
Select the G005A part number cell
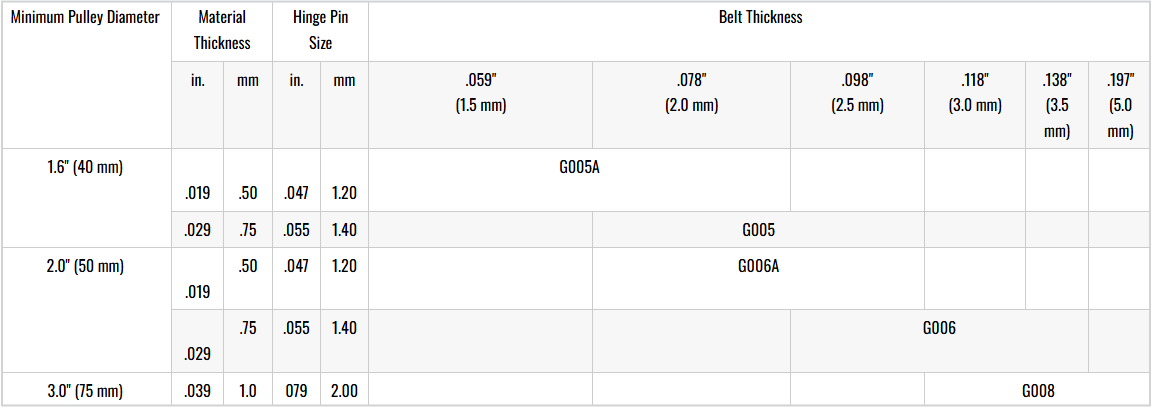tap(579, 167)
